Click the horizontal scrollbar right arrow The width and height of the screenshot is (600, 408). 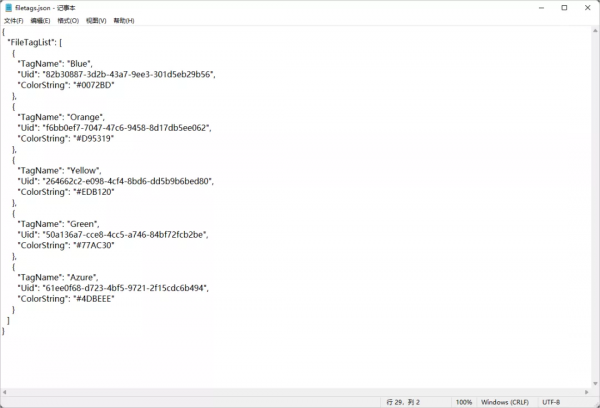pos(587,392)
